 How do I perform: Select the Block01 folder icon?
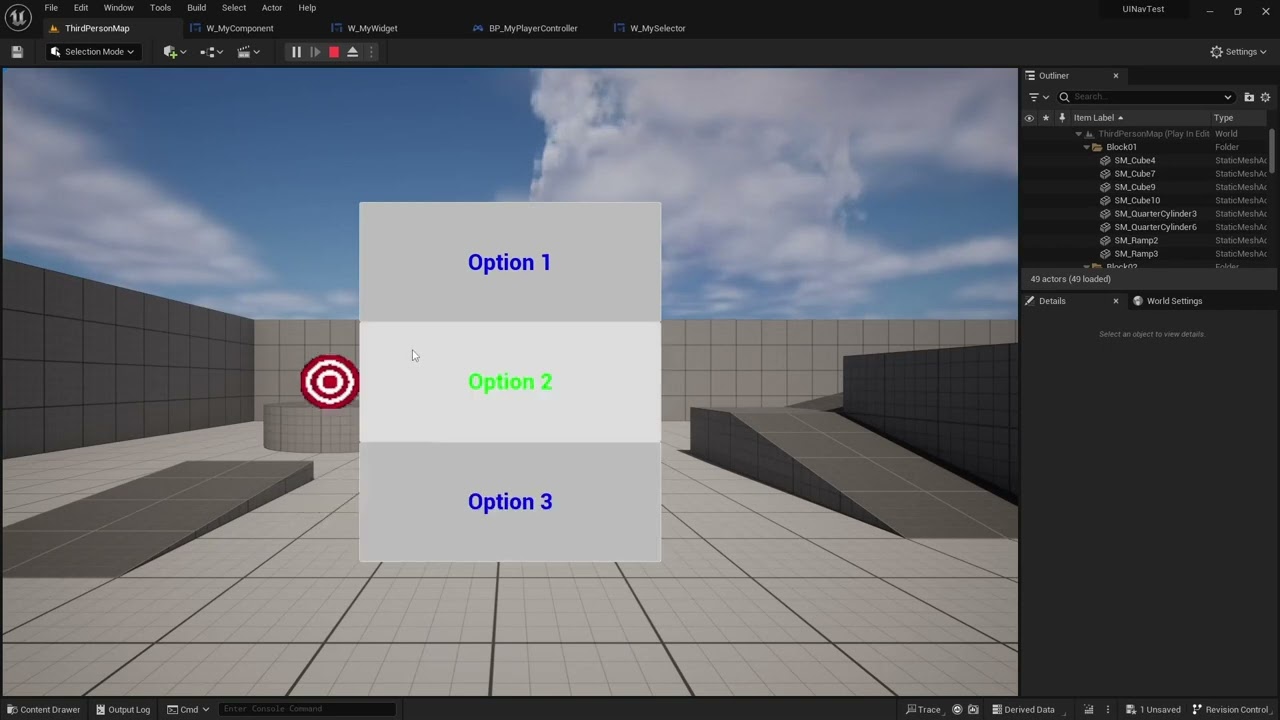pyautogui.click(x=1097, y=147)
